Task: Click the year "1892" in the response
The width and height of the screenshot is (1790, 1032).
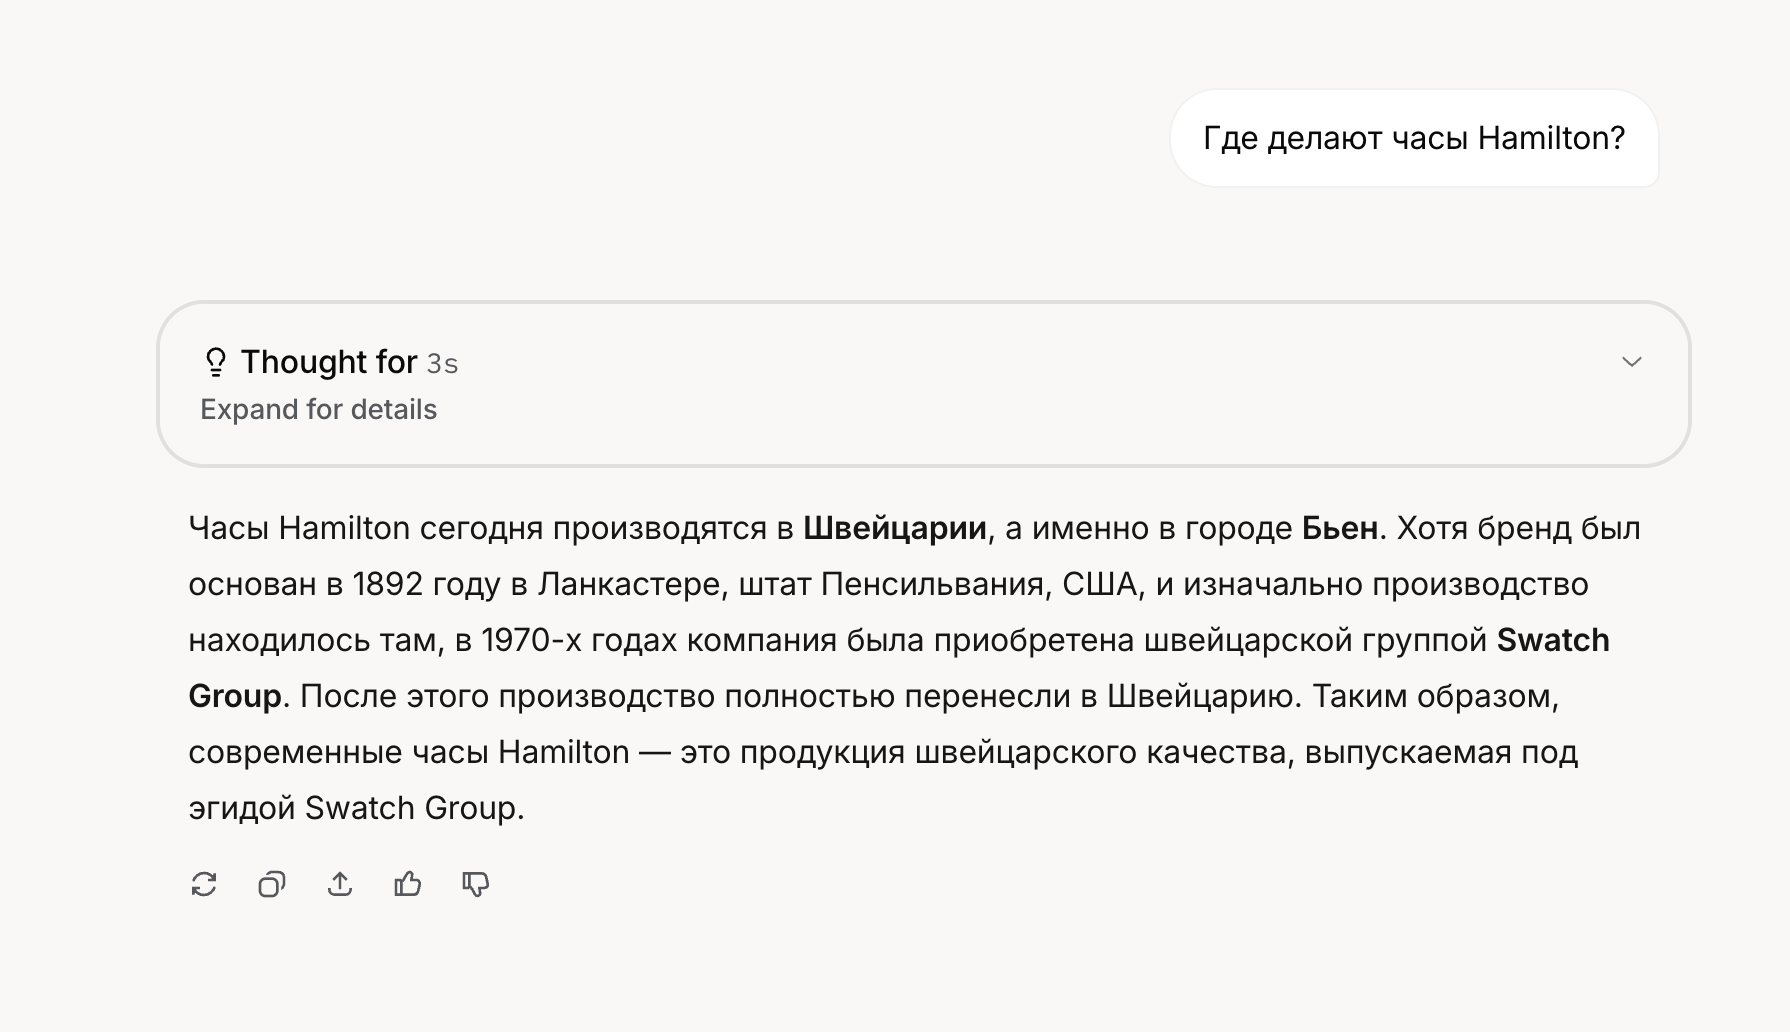Action: pyautogui.click(x=387, y=584)
